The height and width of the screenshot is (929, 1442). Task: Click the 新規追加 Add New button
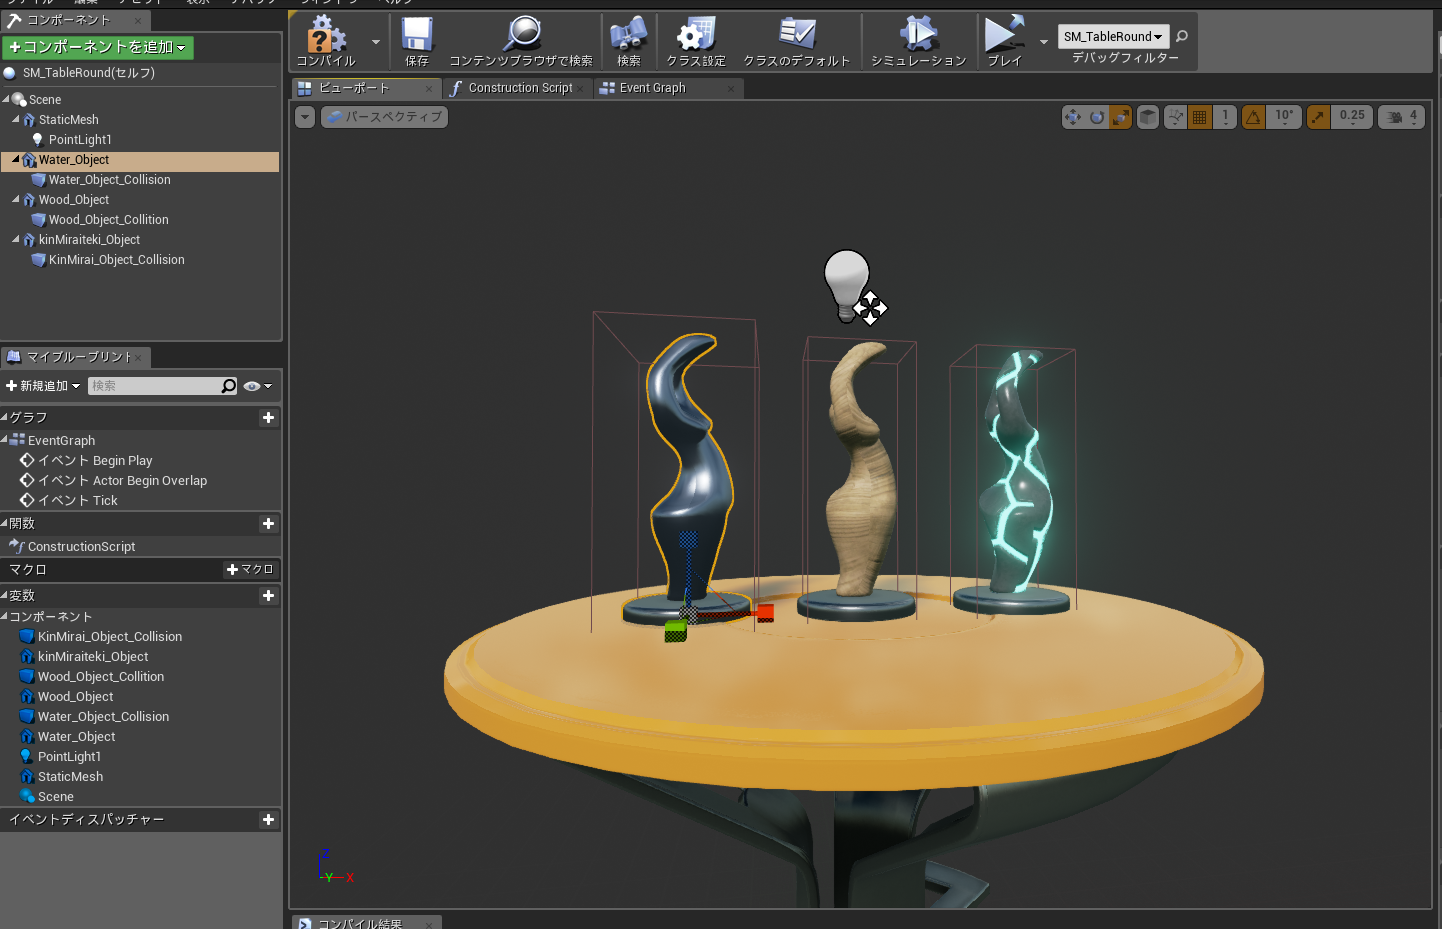pyautogui.click(x=43, y=386)
